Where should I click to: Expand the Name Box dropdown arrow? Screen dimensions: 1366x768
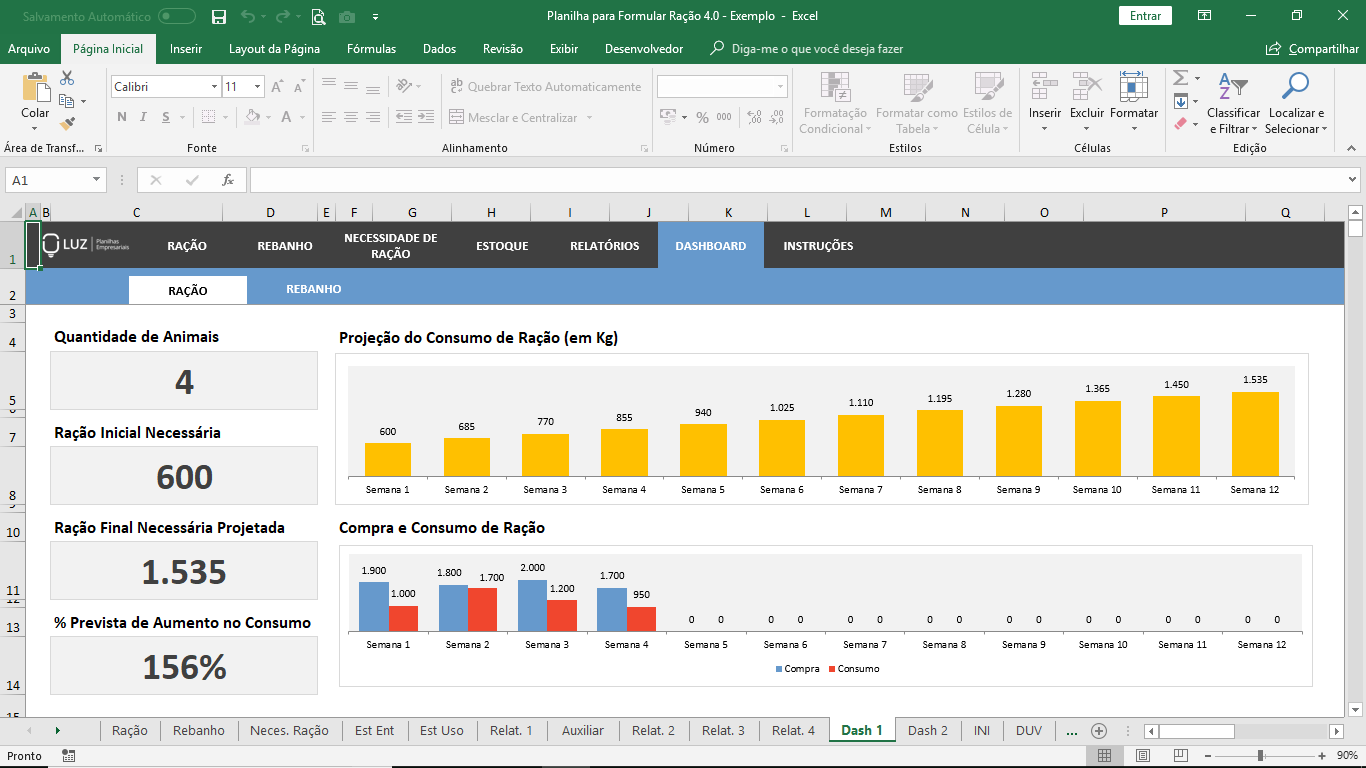[97, 180]
